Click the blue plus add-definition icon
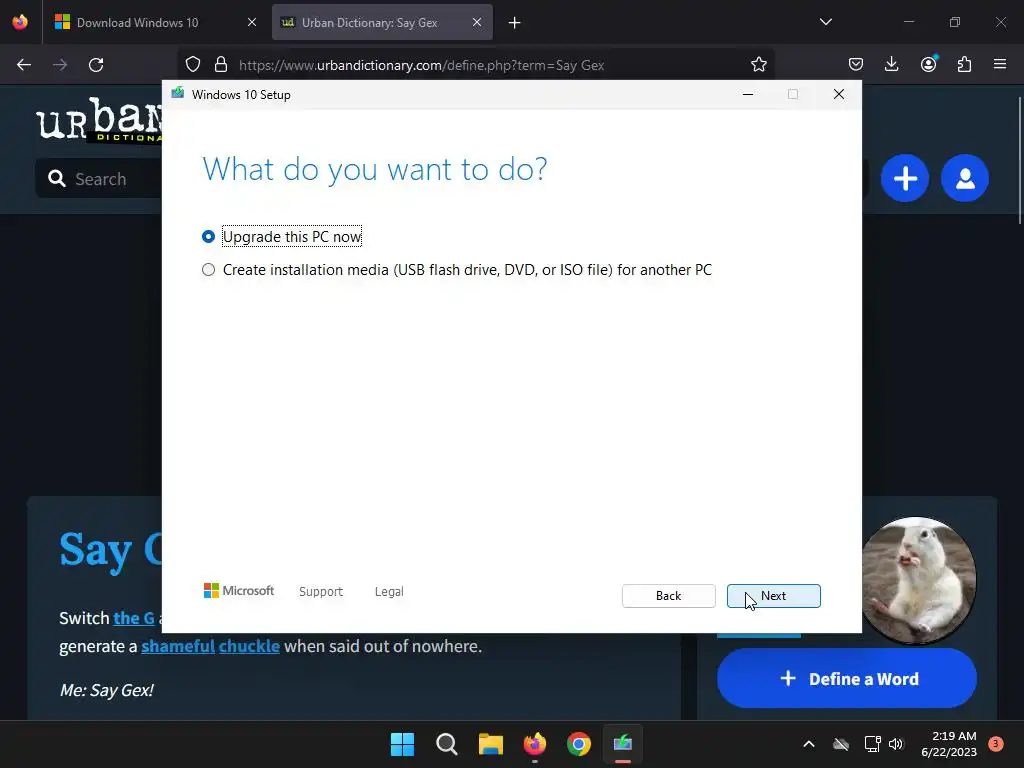Image resolution: width=1024 pixels, height=768 pixels. click(904, 178)
